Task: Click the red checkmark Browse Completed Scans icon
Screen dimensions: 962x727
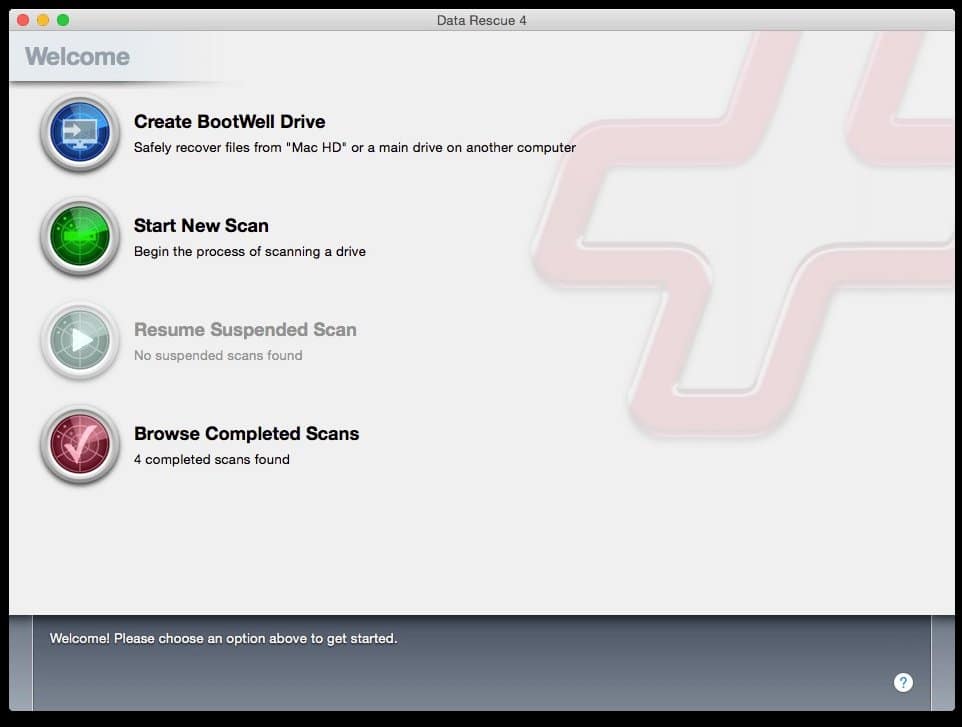Action: click(80, 444)
